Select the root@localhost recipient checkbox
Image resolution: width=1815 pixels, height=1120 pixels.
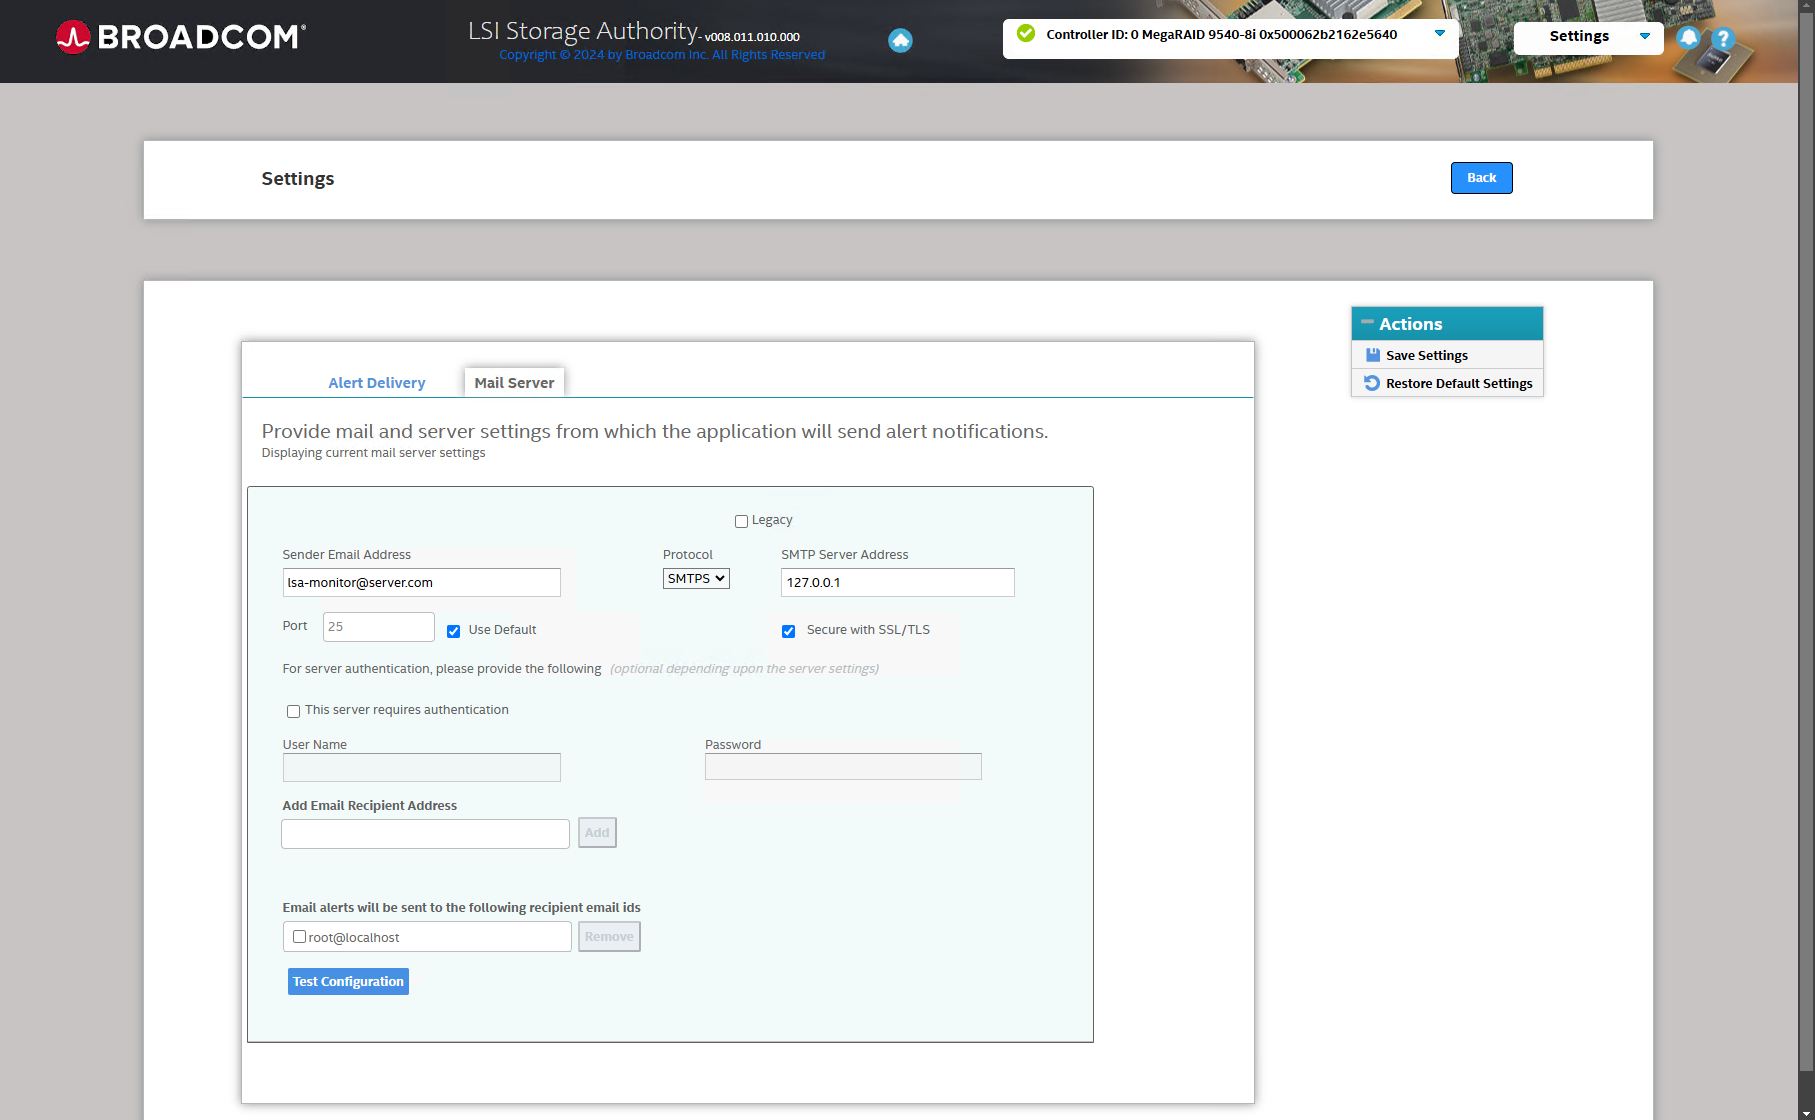point(299,937)
